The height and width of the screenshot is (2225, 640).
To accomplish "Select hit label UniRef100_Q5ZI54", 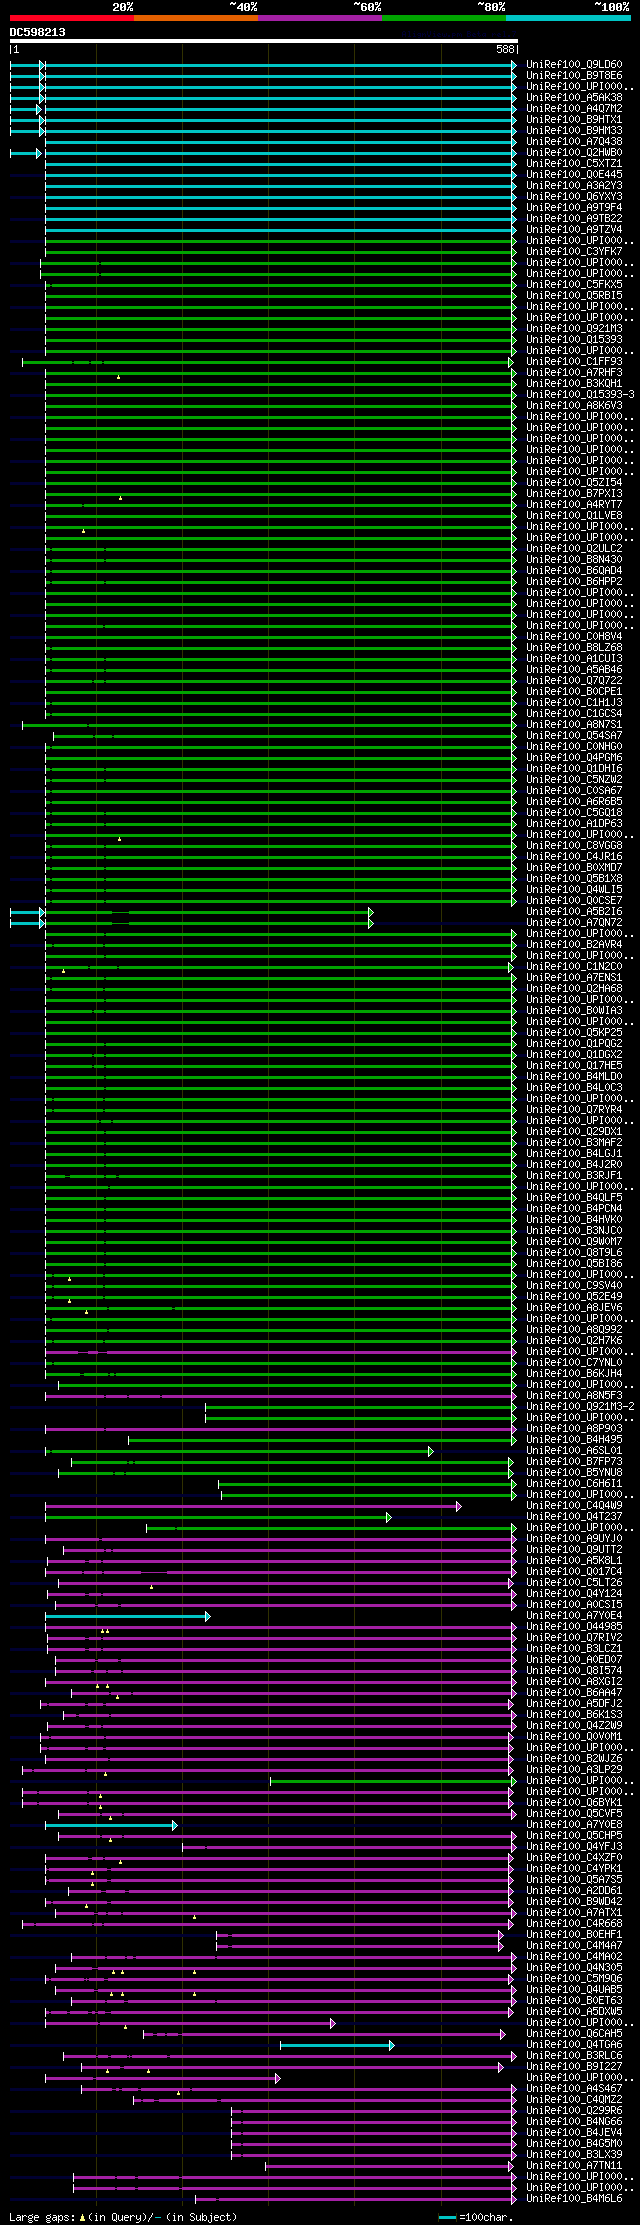I will [x=574, y=483].
